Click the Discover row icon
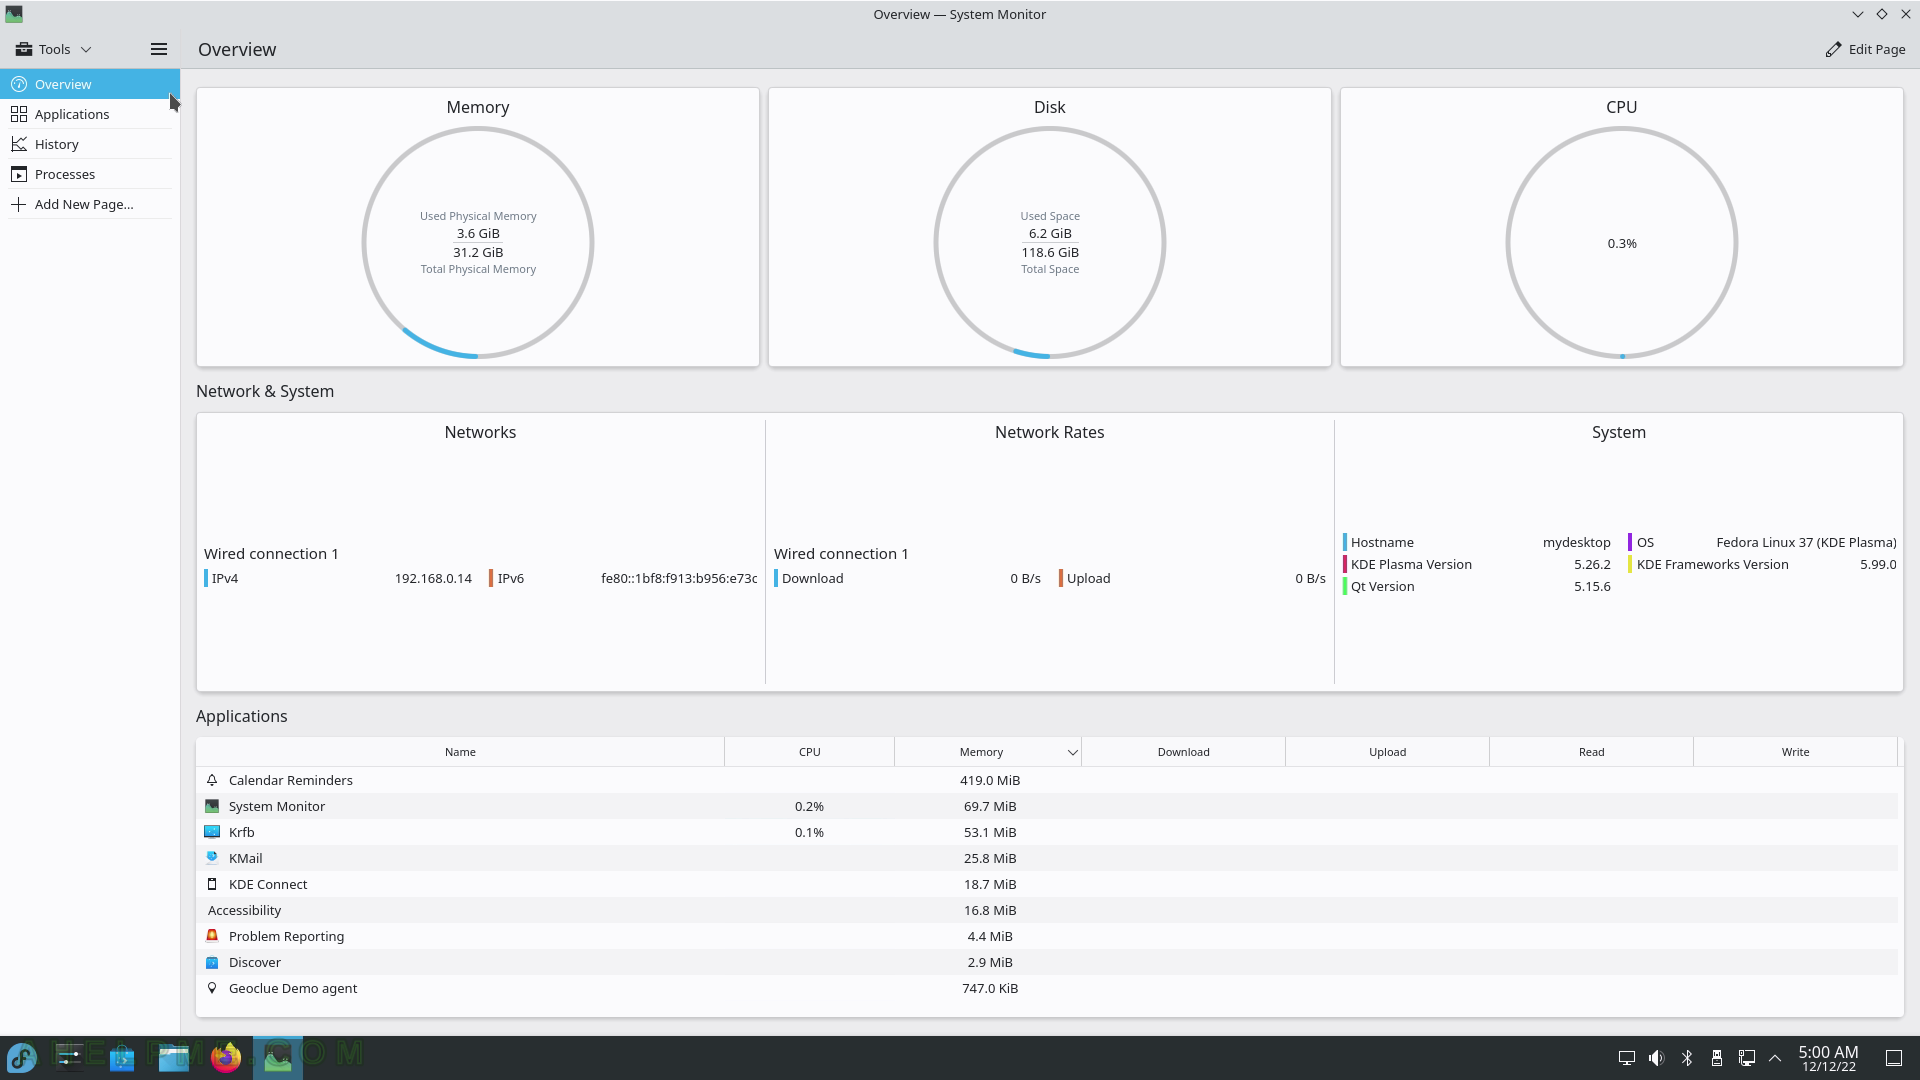This screenshot has height=1080, width=1920. tap(212, 962)
